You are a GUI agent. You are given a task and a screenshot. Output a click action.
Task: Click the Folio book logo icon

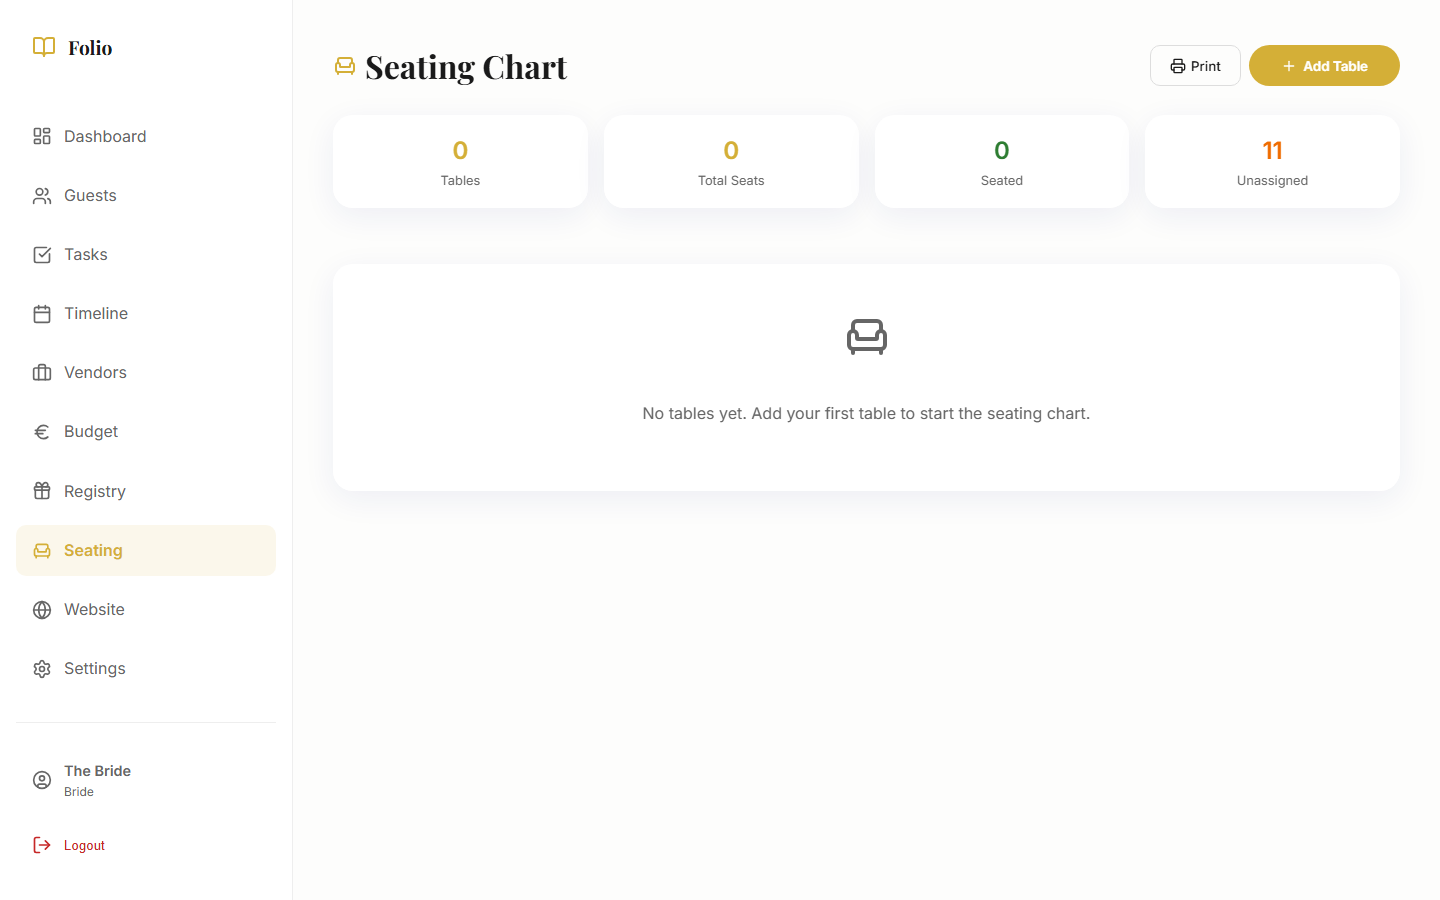pos(43,47)
